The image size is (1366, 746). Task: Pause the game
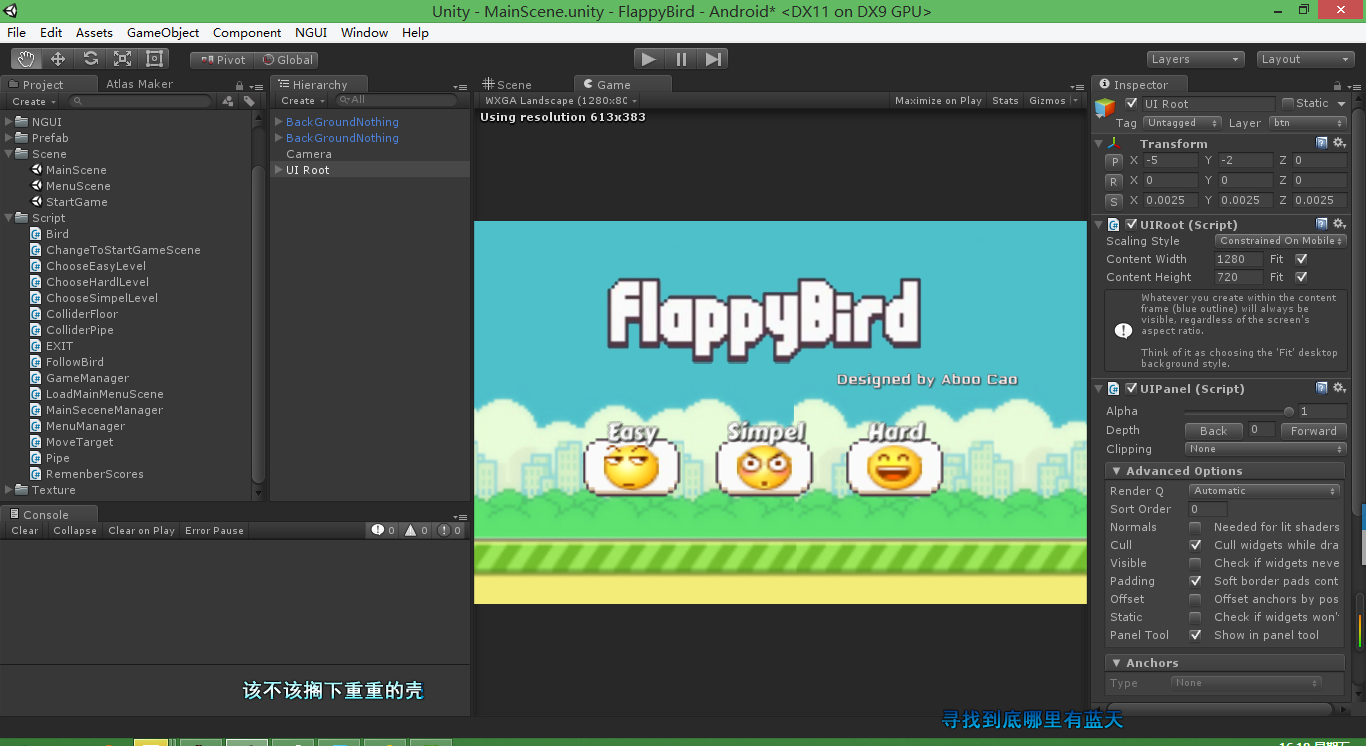(x=681, y=59)
